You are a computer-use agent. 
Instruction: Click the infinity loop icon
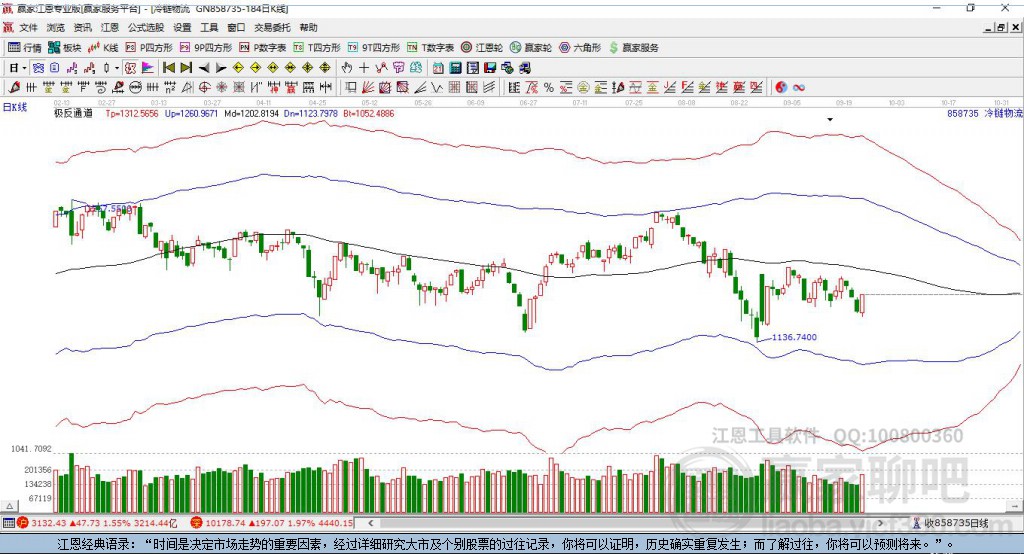click(799, 88)
